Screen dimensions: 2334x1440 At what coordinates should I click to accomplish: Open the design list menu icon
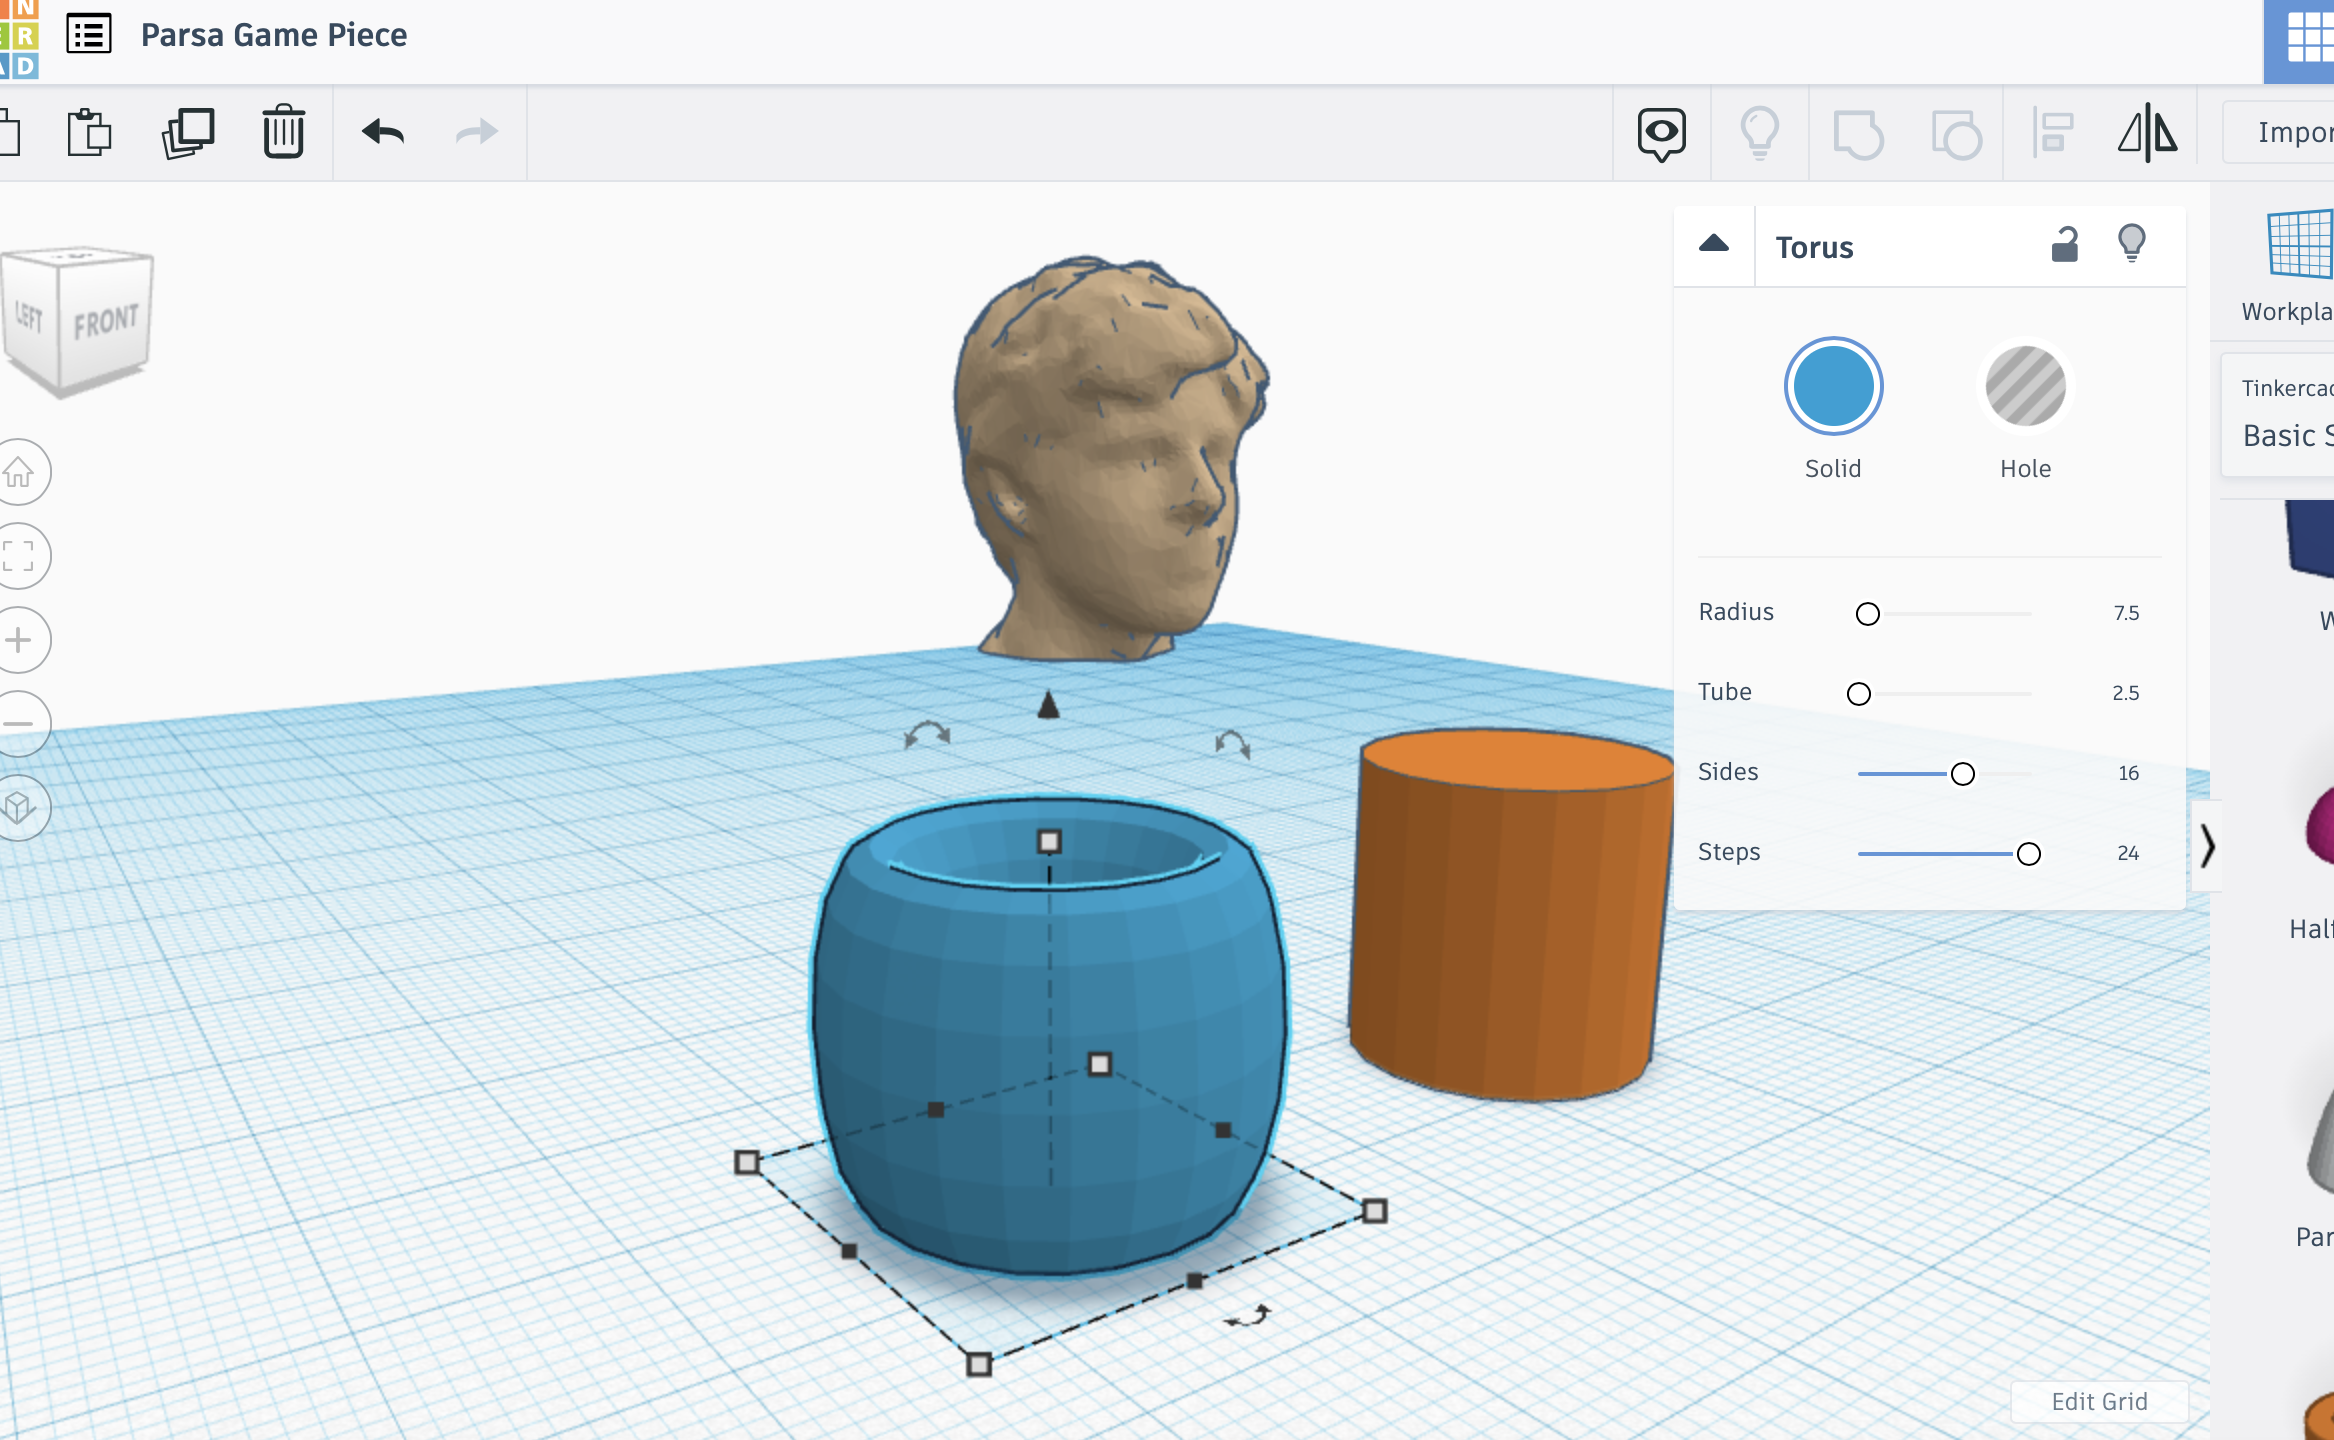pos(89,35)
